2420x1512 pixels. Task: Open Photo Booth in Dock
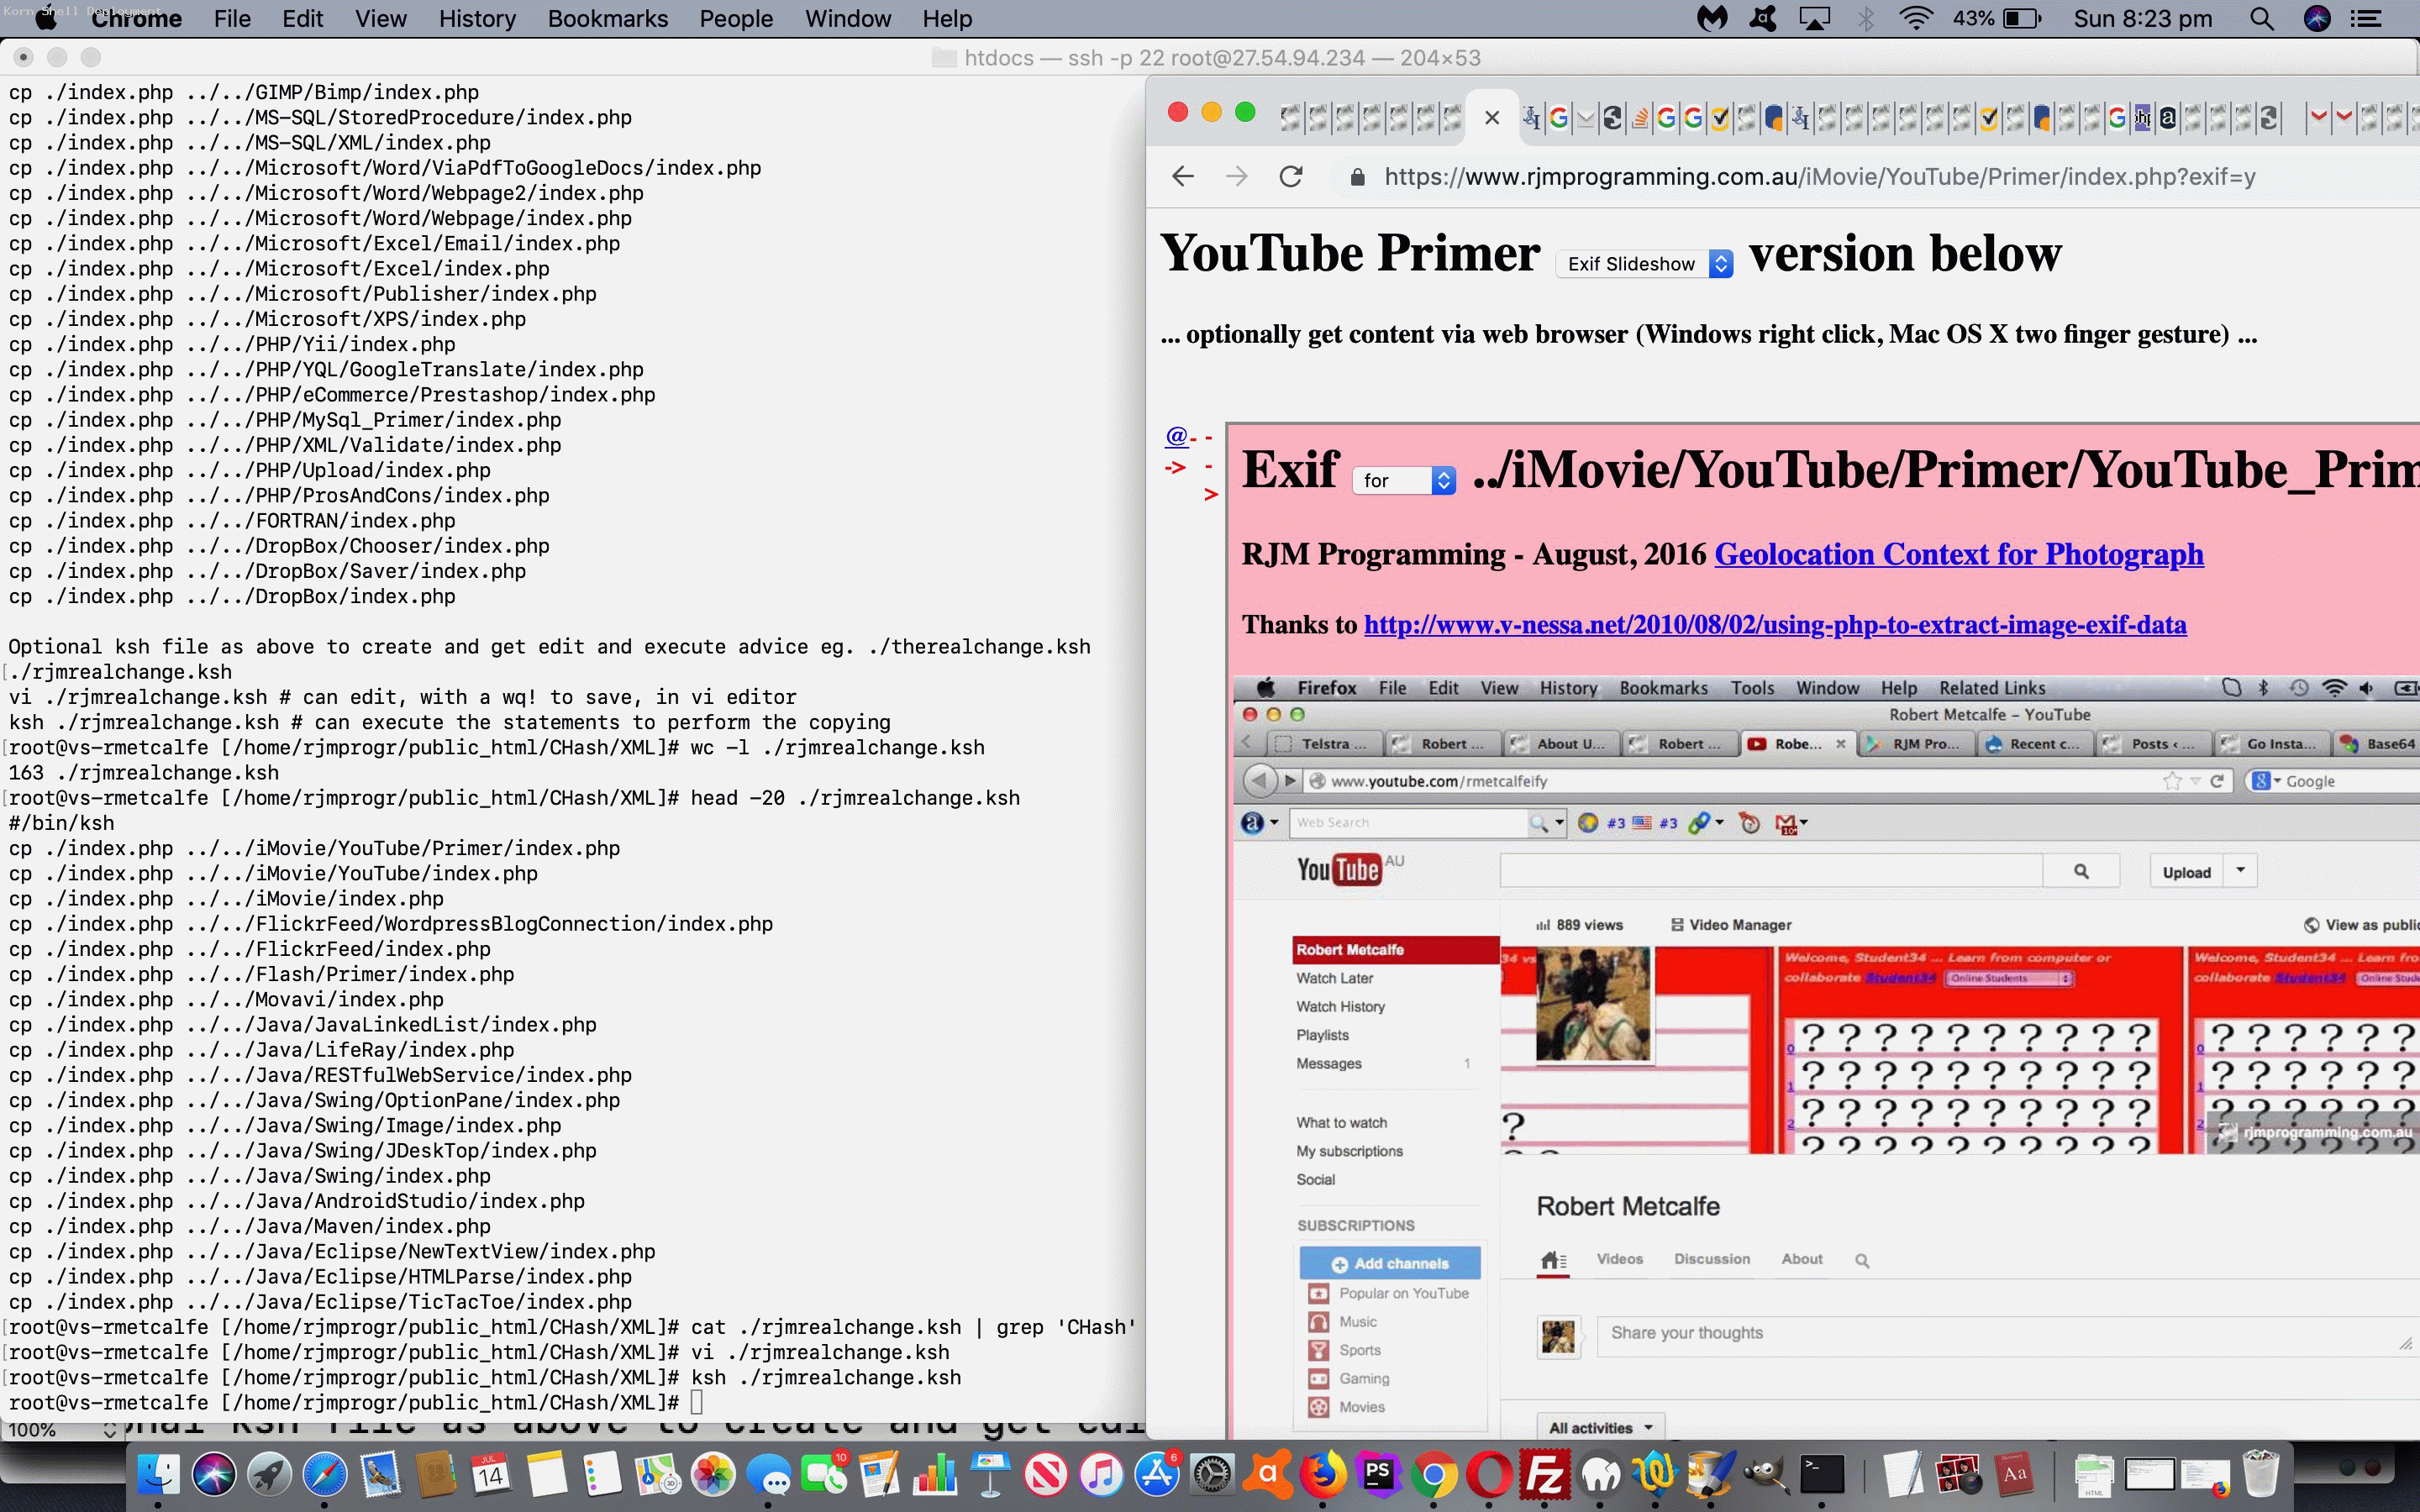click(x=1958, y=1474)
